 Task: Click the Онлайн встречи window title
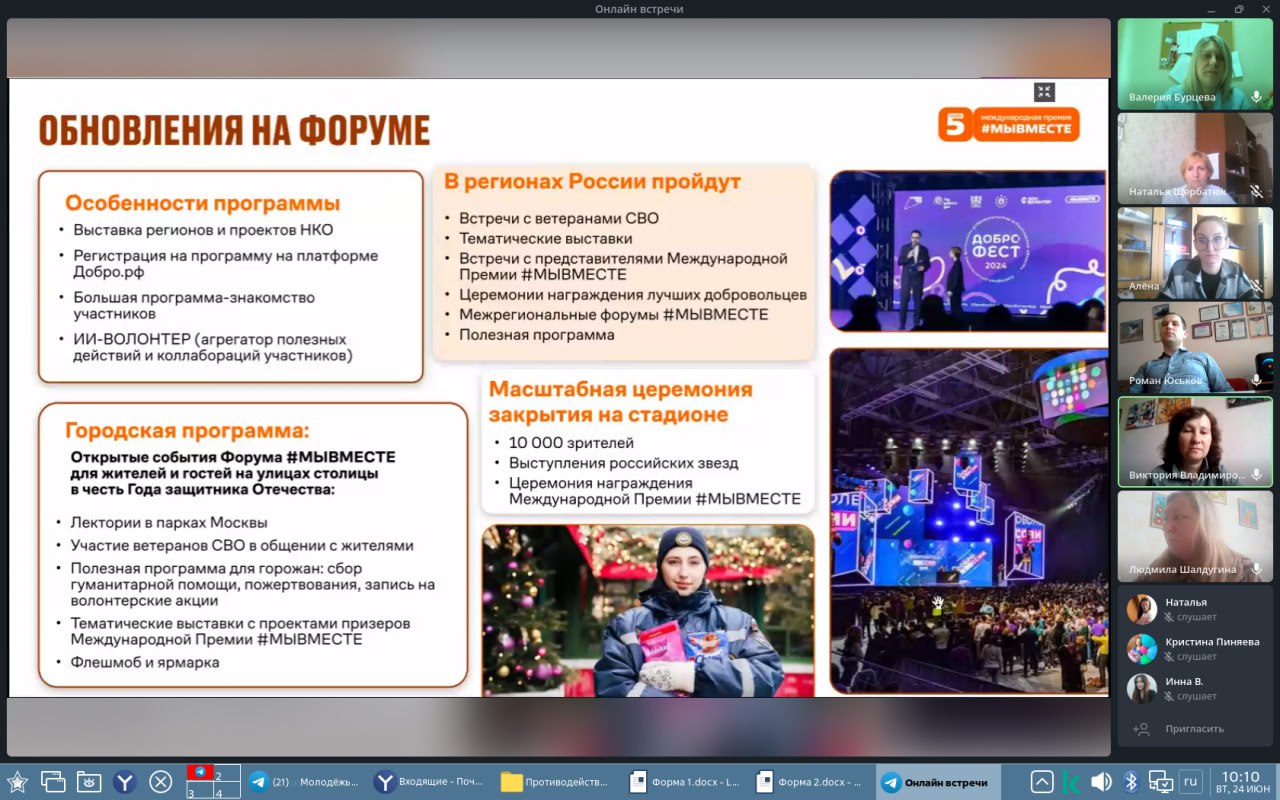click(639, 9)
